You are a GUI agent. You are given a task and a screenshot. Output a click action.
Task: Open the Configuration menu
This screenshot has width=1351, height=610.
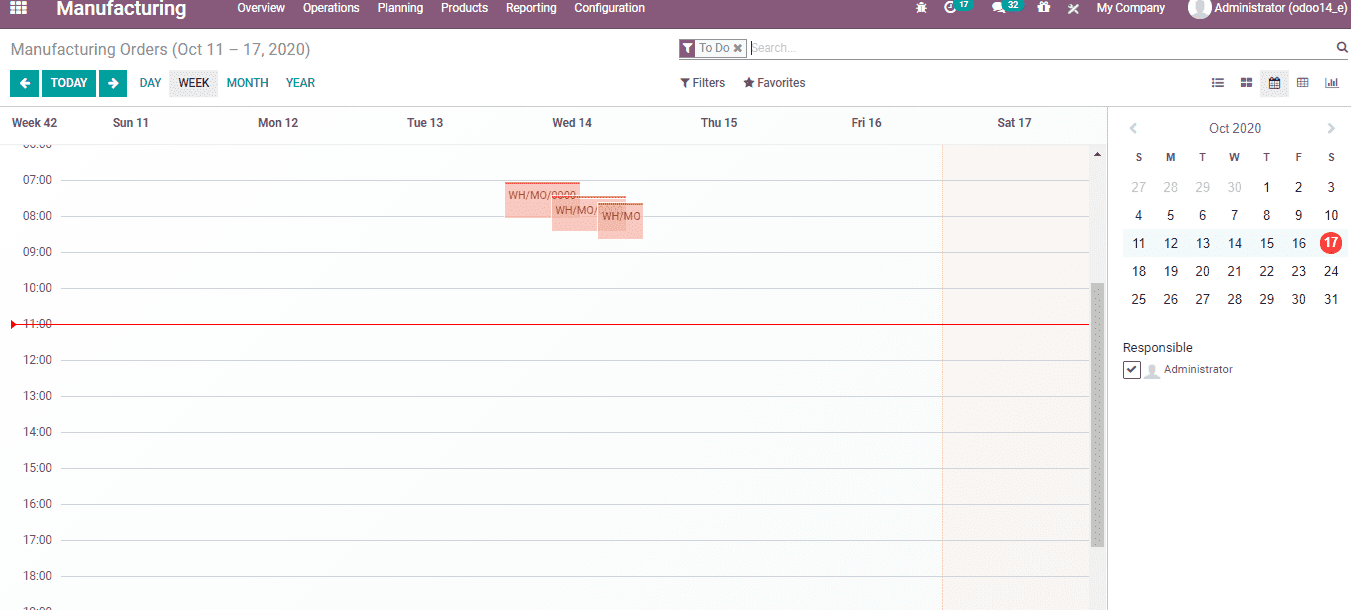(x=609, y=8)
